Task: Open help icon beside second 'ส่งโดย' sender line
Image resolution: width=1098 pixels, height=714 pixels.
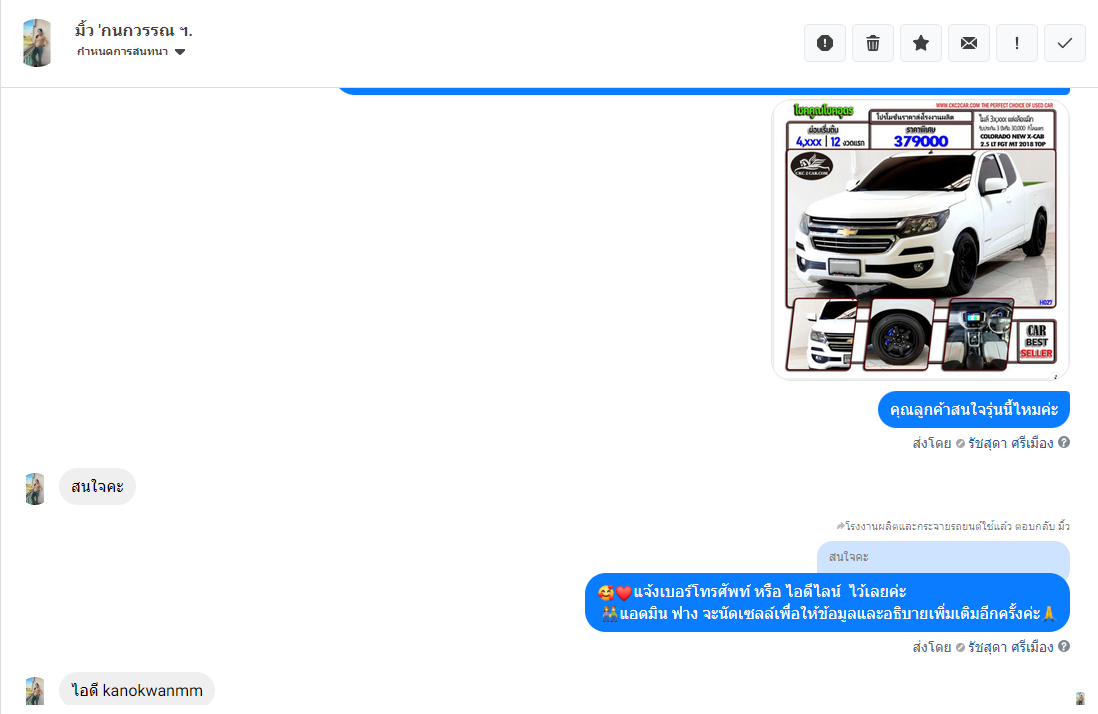Action: pyautogui.click(x=1064, y=647)
